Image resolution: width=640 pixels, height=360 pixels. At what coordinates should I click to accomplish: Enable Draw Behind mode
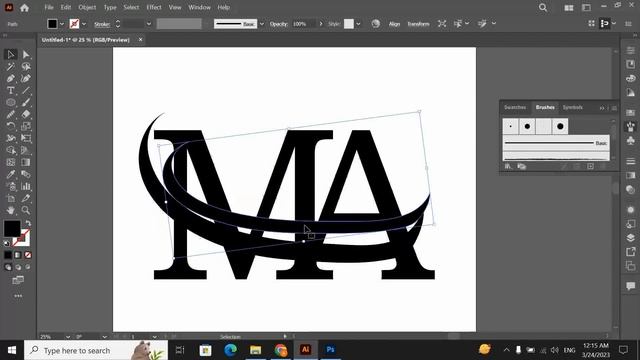[x=18, y=267]
